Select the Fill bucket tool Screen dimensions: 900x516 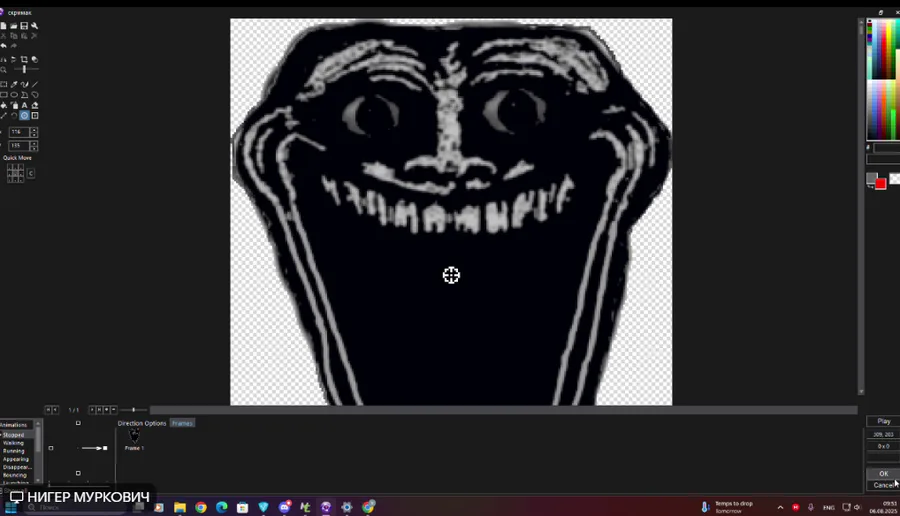pyautogui.click(x=3, y=105)
